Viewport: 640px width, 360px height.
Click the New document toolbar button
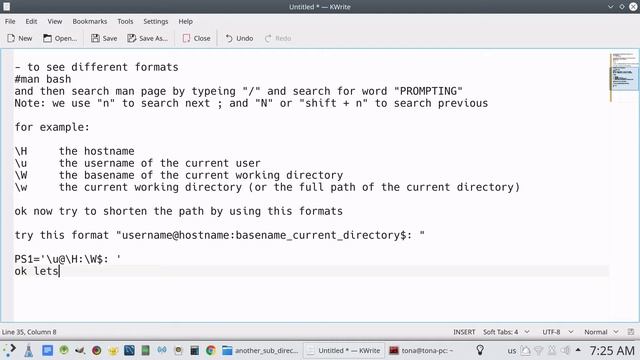(x=20, y=38)
